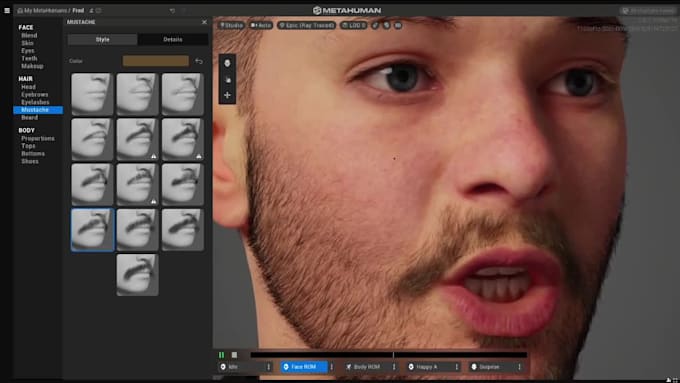
Task: Open Body ROM animation options menu
Action: pyautogui.click(x=394, y=367)
